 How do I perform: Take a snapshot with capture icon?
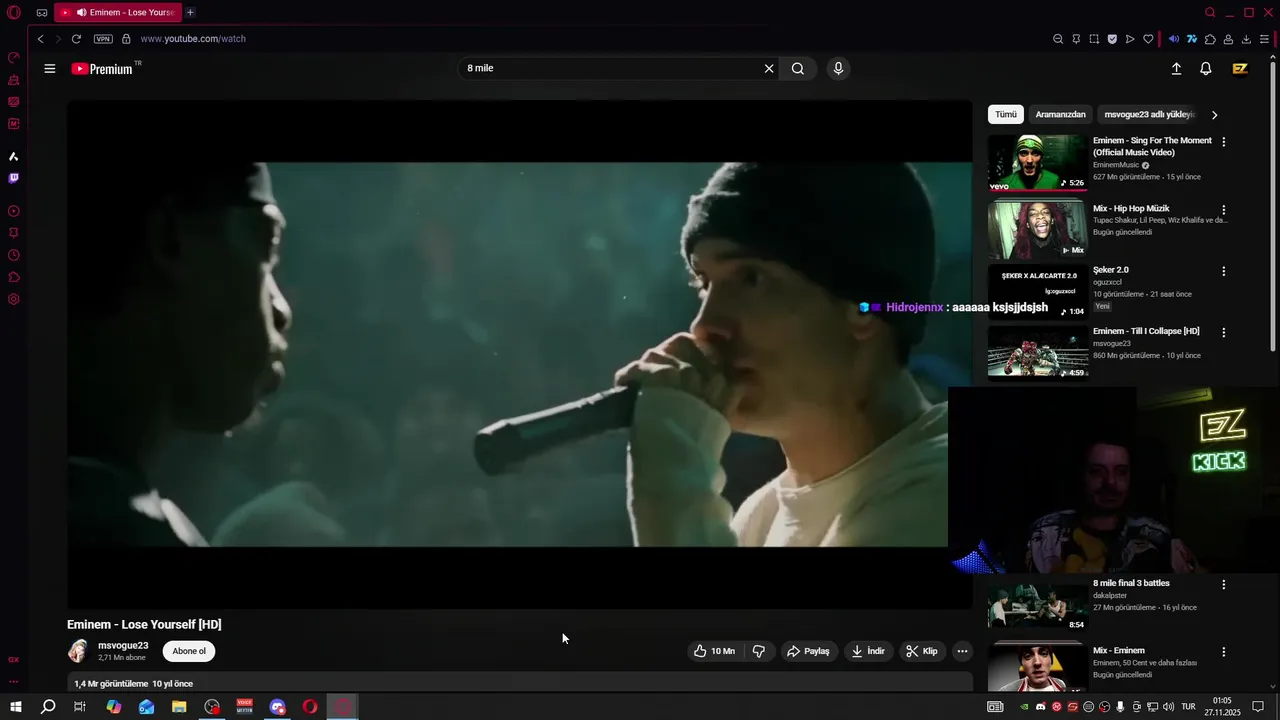1094,39
